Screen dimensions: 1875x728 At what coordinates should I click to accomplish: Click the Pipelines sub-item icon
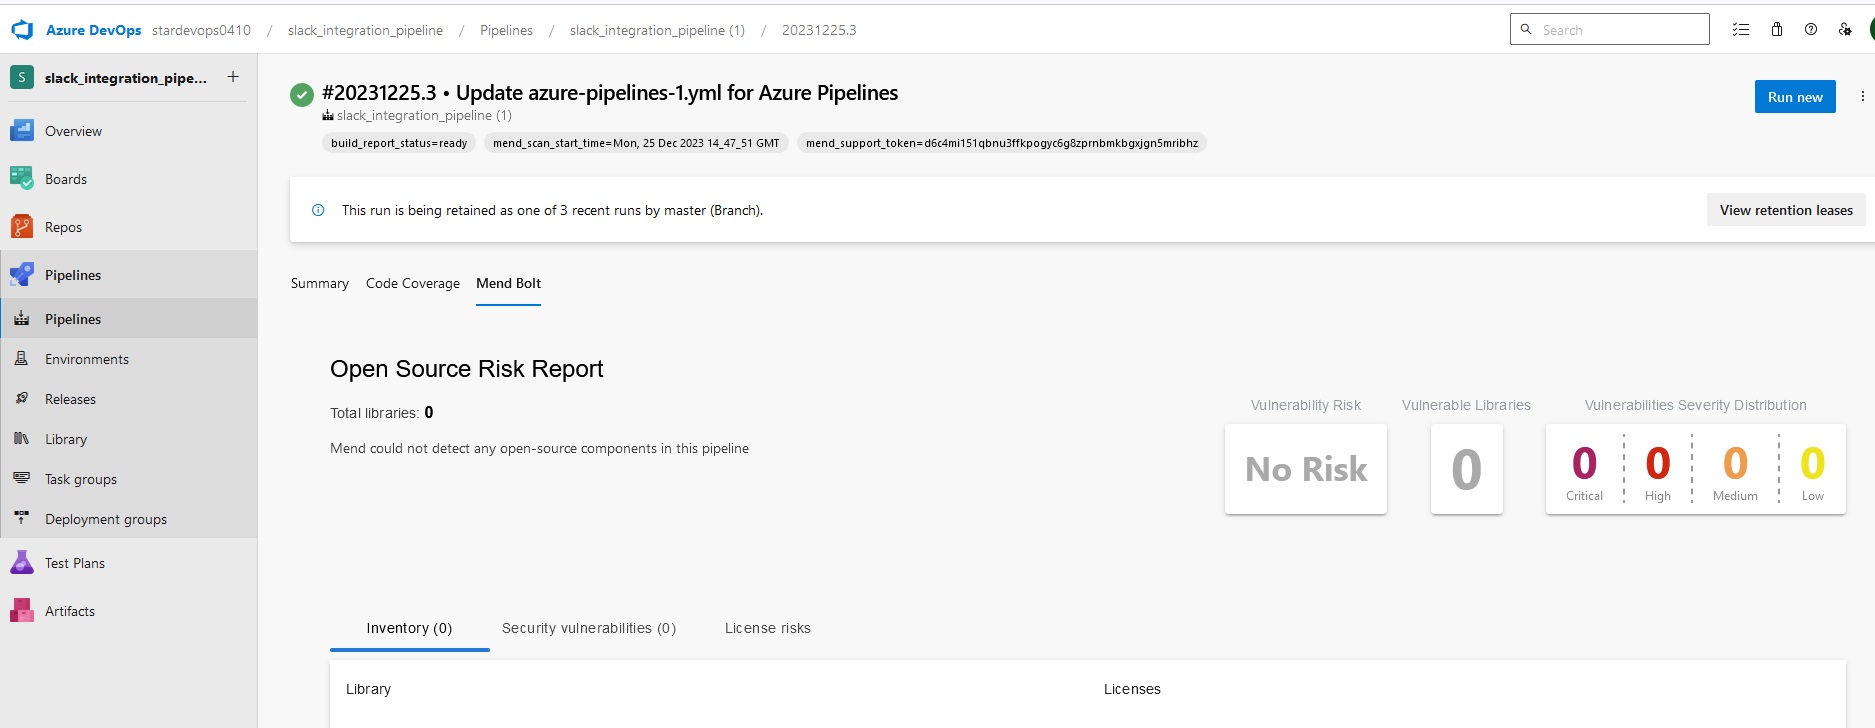[22, 318]
